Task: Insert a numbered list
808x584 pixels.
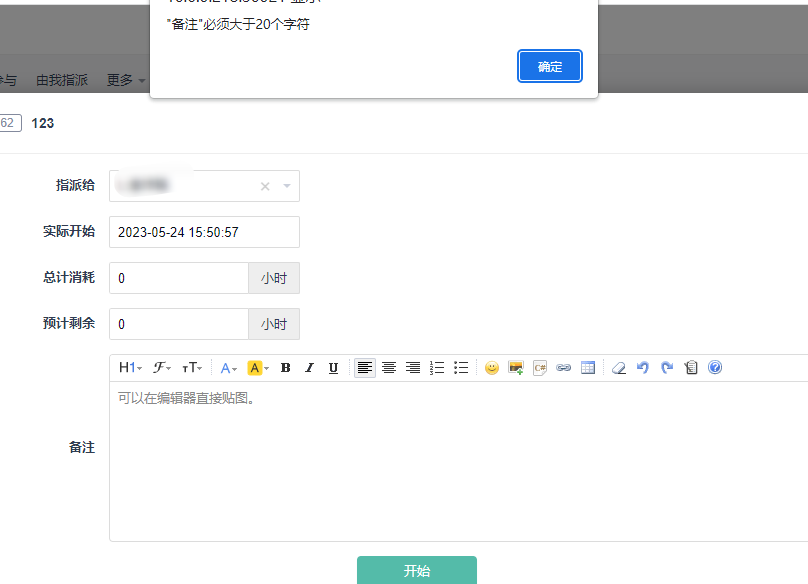Action: [x=437, y=368]
